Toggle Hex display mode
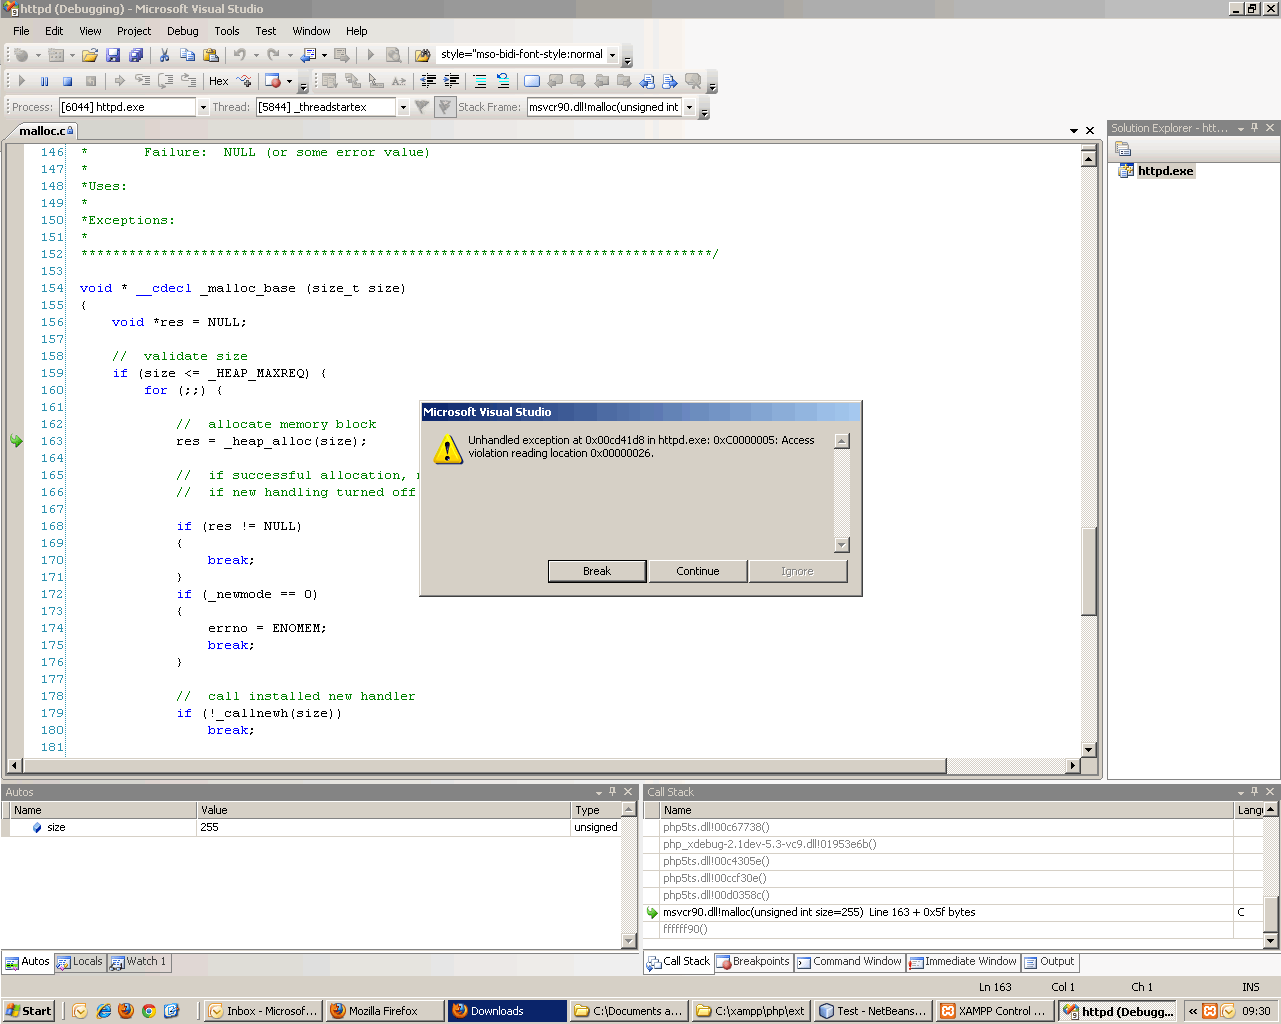 tap(218, 81)
